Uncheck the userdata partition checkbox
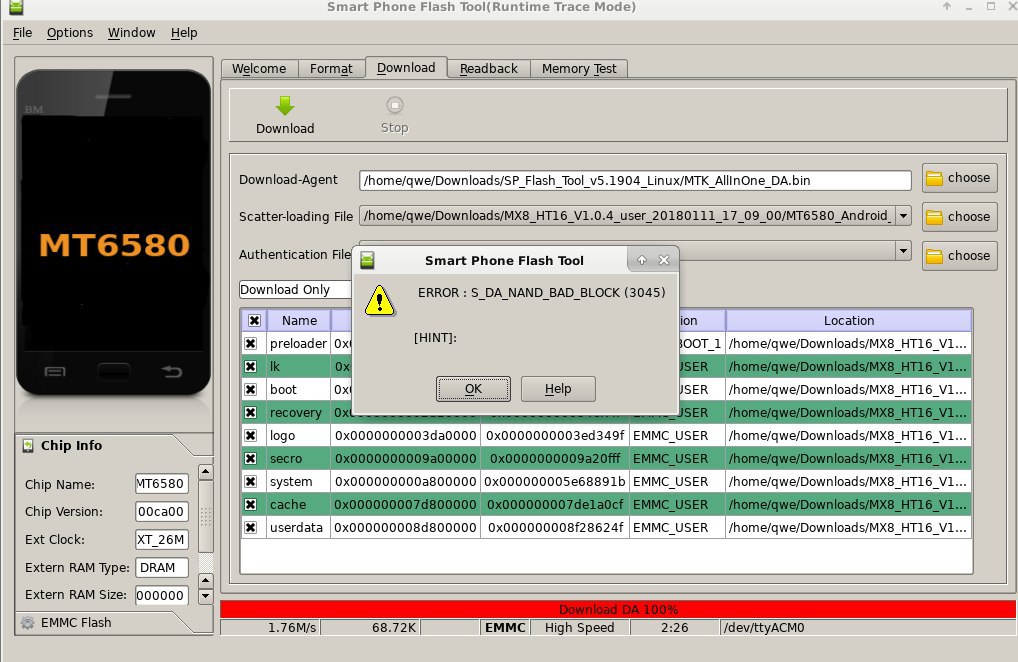The width and height of the screenshot is (1018, 662). [x=251, y=528]
